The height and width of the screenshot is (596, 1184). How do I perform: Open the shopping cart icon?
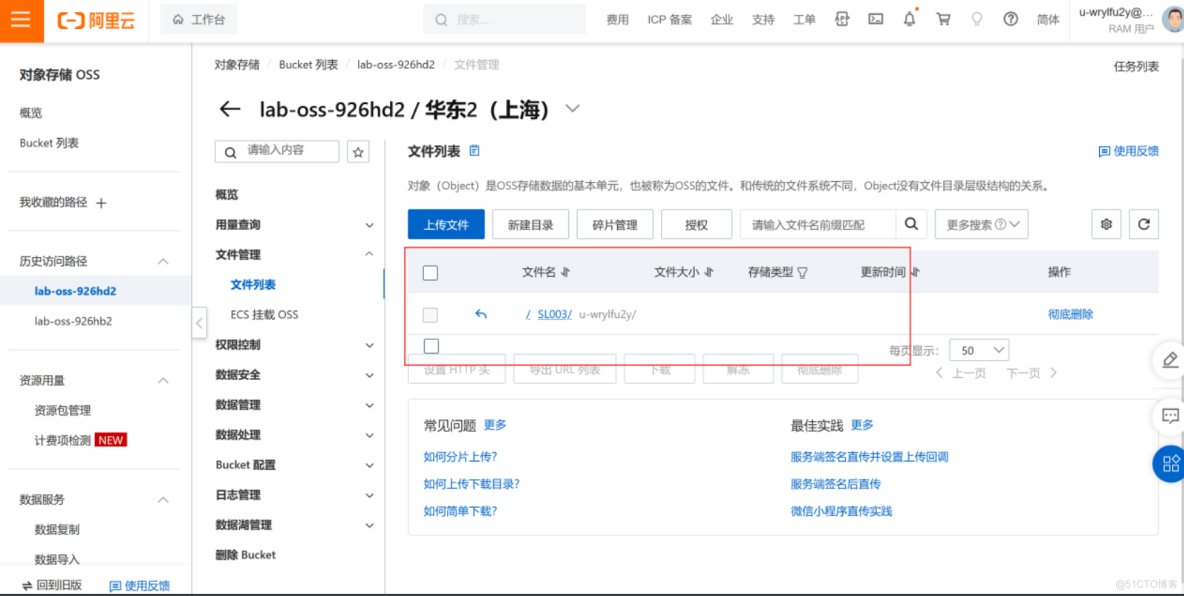(x=943, y=19)
